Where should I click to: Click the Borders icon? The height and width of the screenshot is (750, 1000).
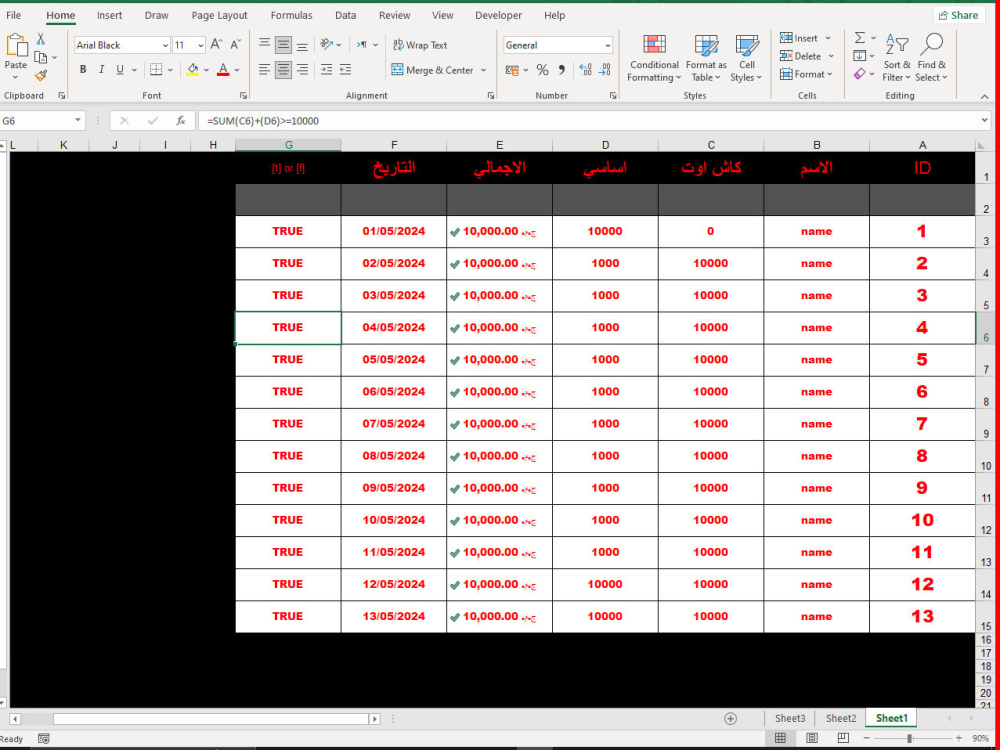(156, 70)
